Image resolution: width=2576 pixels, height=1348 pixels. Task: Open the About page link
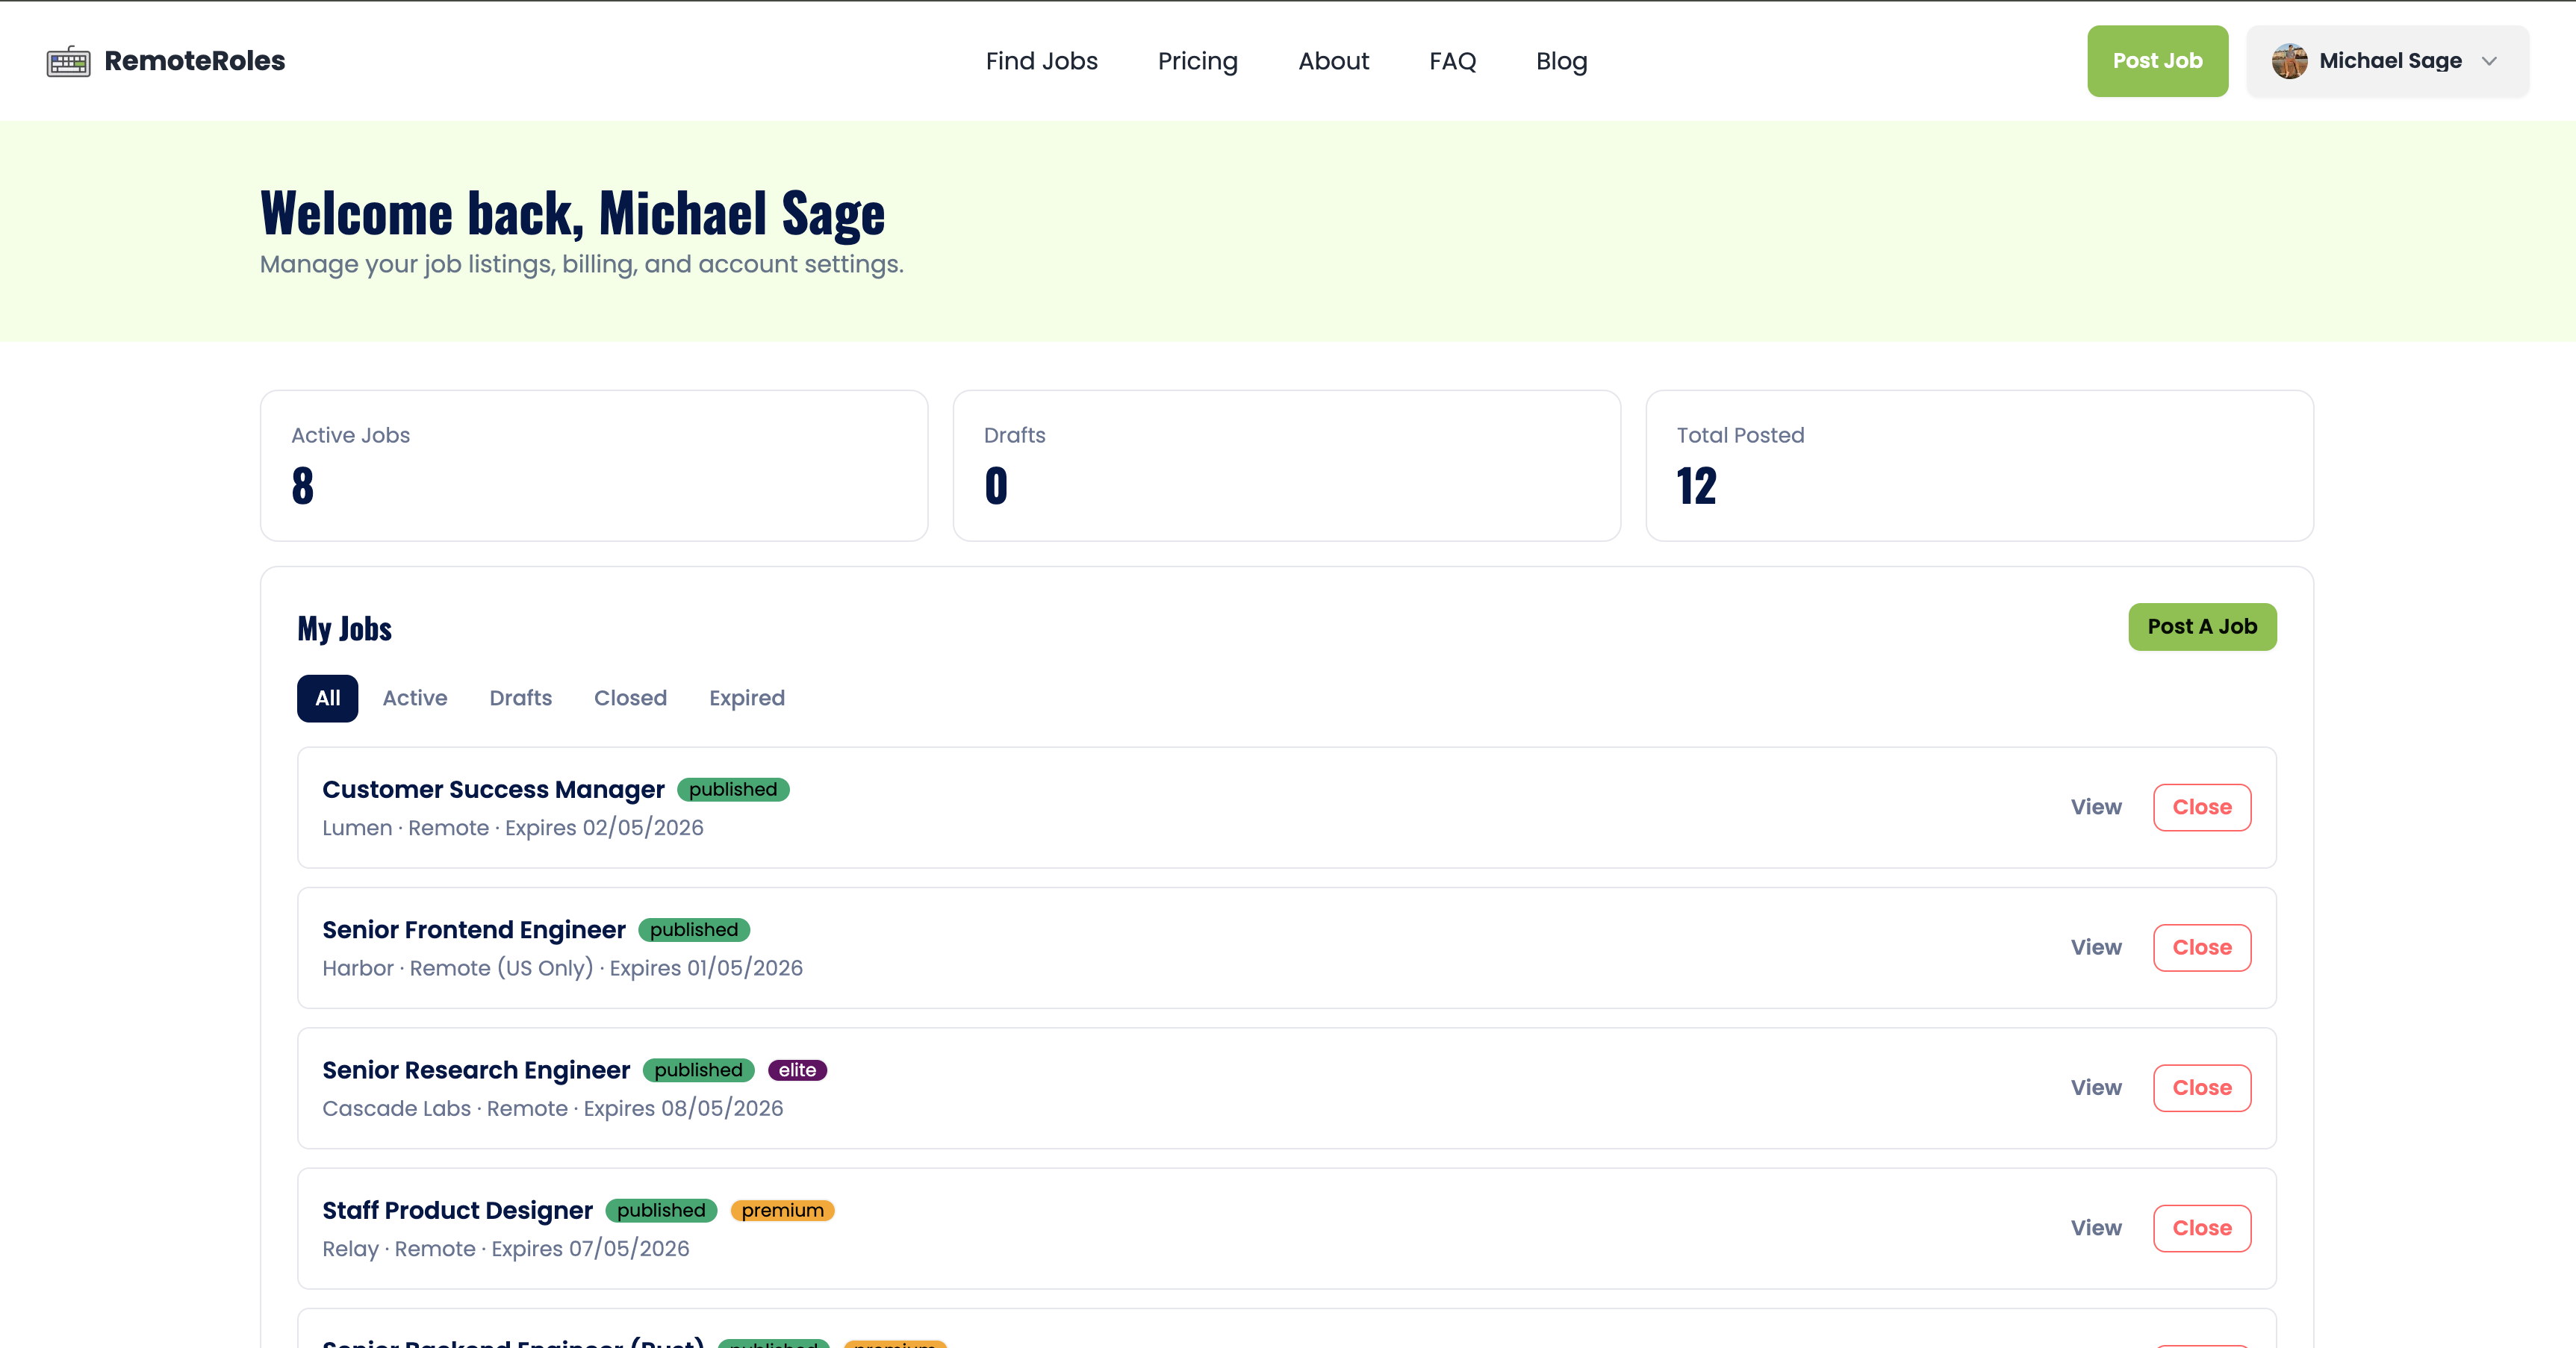tap(1333, 61)
